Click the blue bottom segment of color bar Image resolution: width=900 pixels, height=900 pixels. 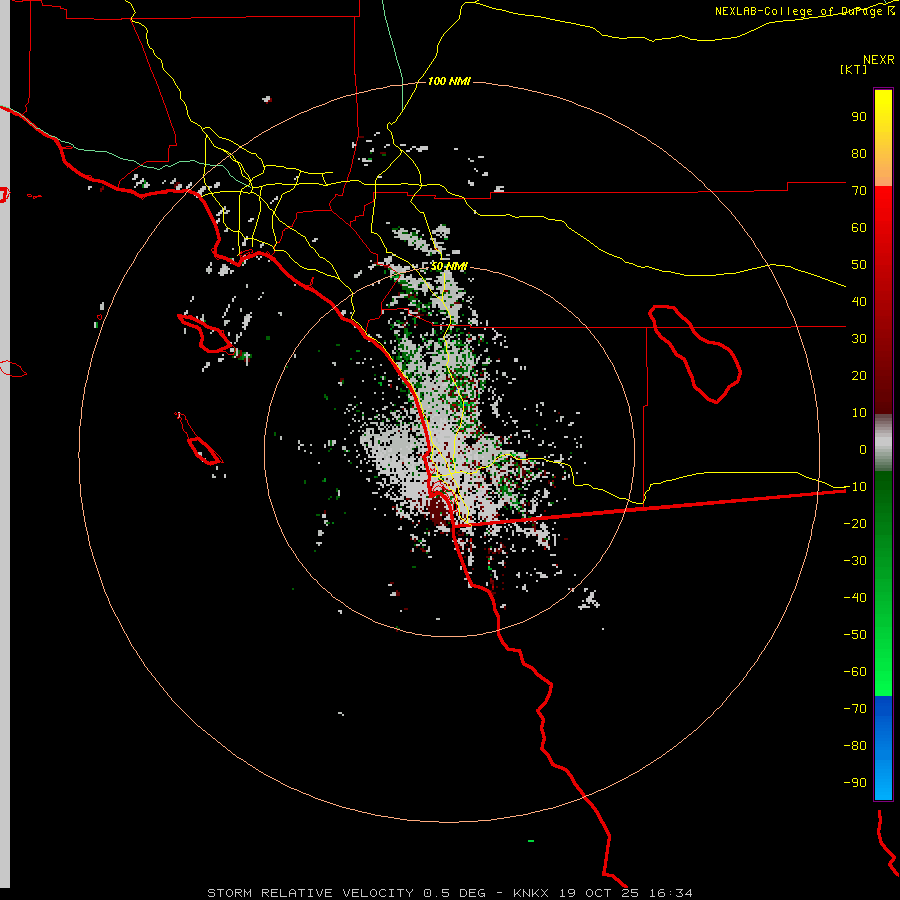click(x=883, y=748)
